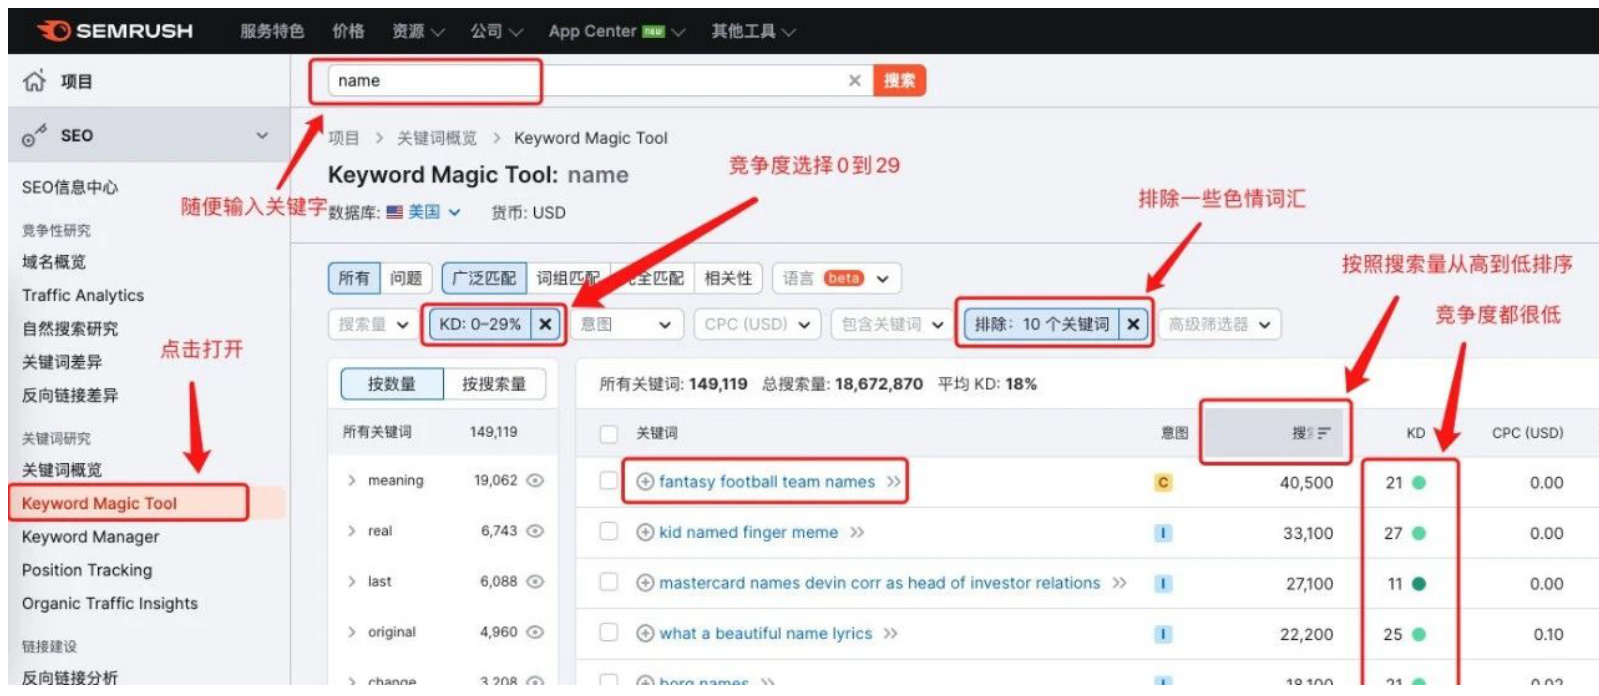Open fantasy football team names keyword link
This screenshot has width=1599, height=696.
[x=767, y=482]
